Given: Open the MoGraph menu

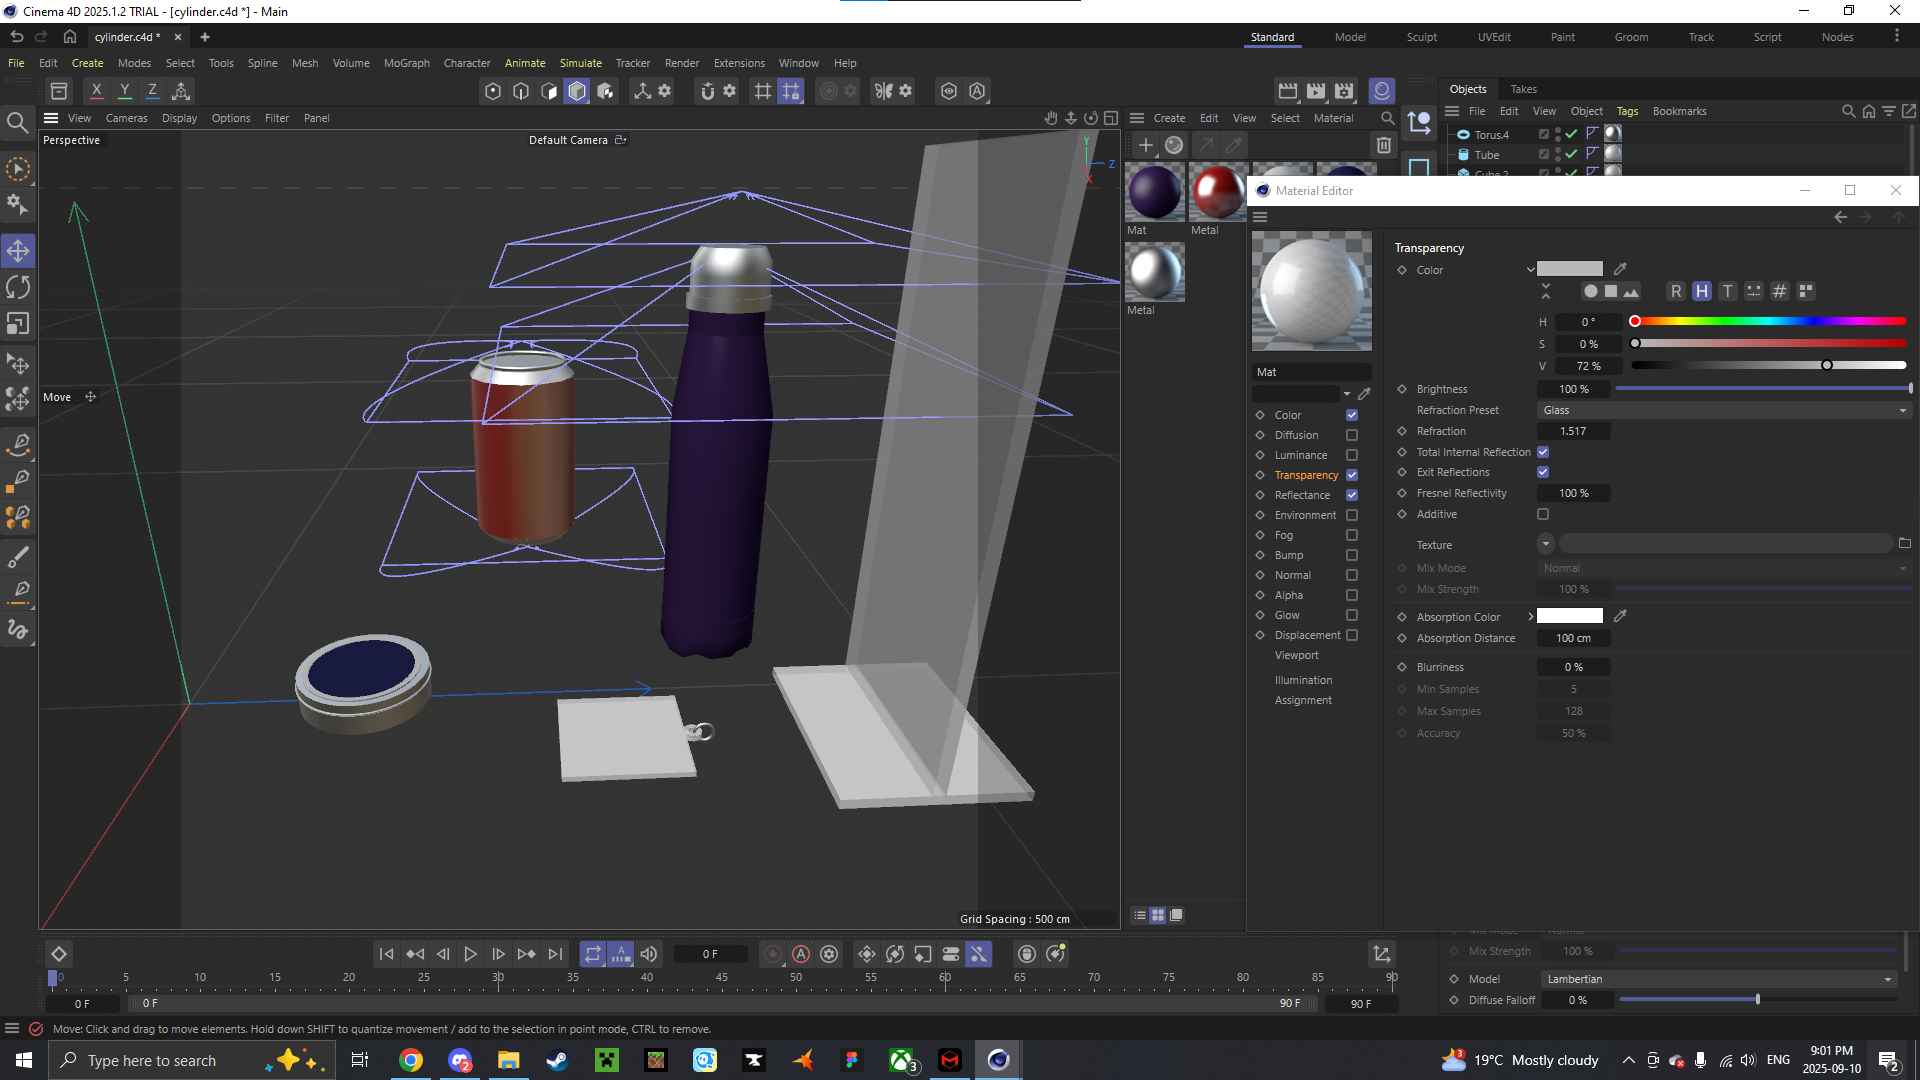Looking at the screenshot, I should click(406, 63).
